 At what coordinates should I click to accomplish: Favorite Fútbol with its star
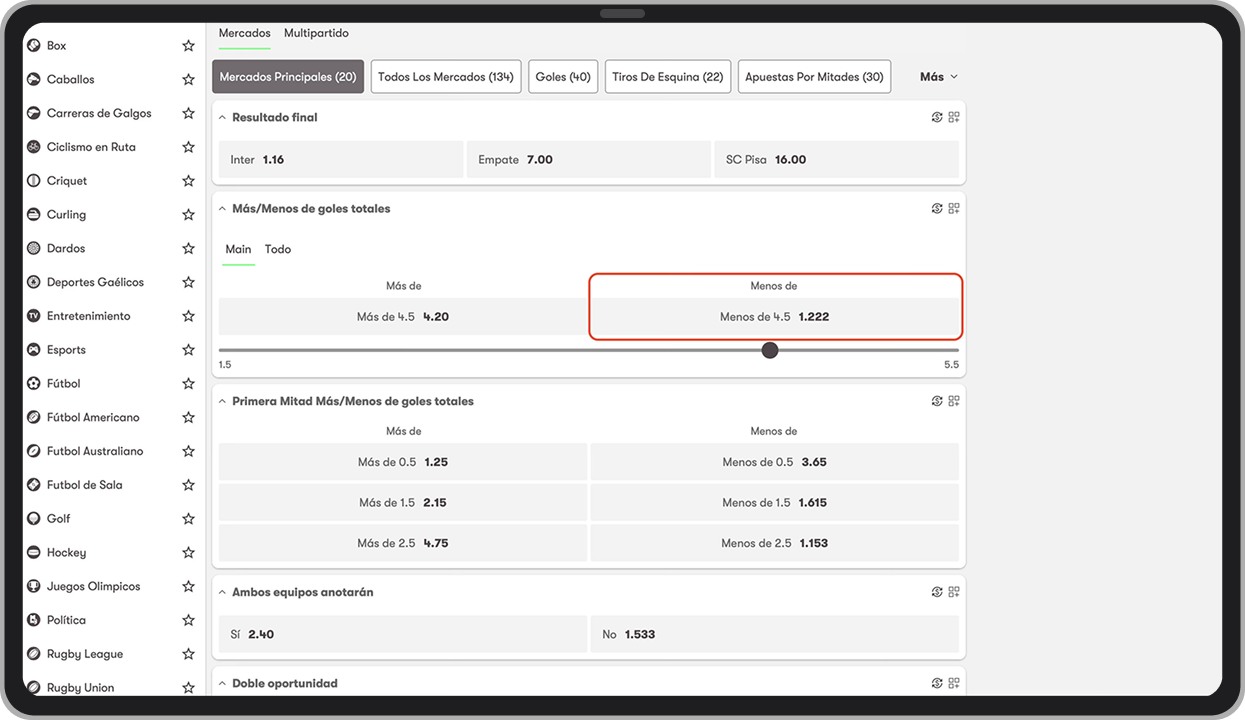point(188,384)
